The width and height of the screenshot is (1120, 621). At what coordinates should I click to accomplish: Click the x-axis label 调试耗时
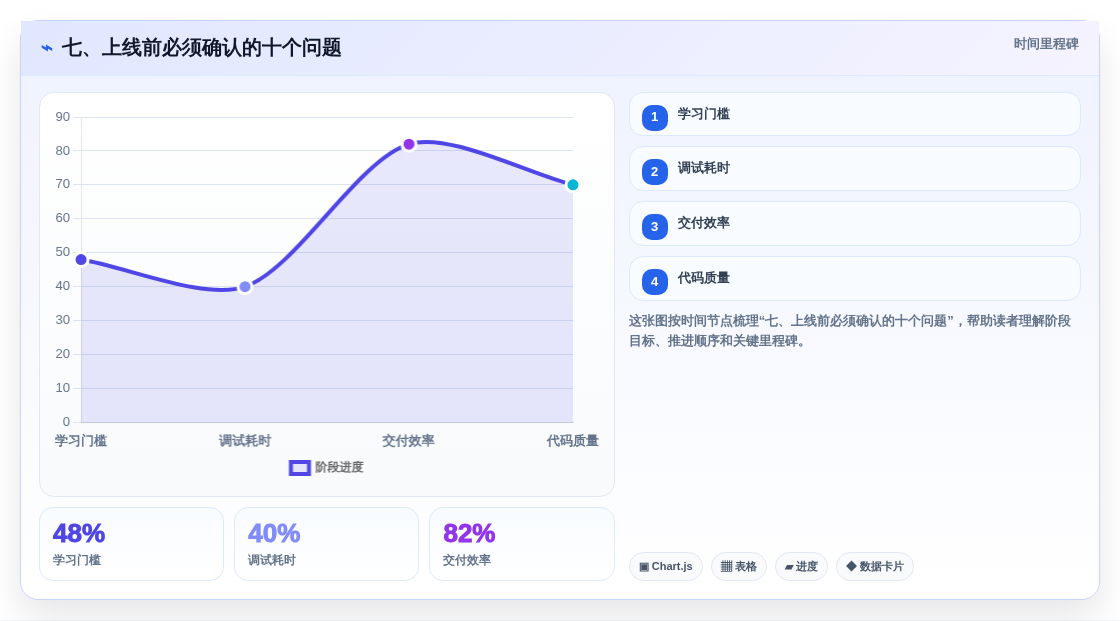click(x=245, y=441)
